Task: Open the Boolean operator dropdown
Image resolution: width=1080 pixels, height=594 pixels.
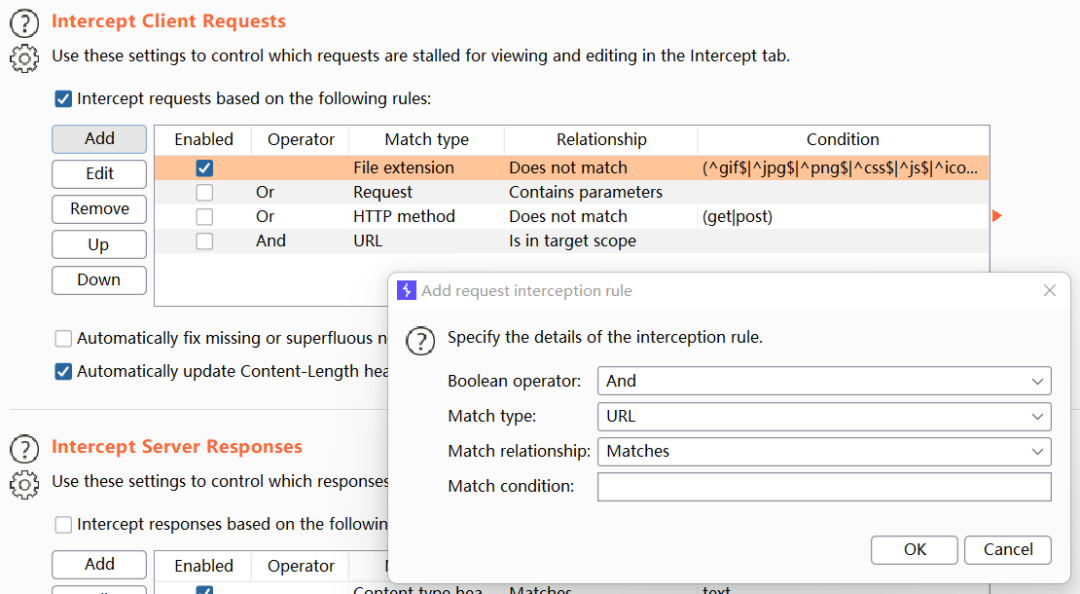Action: tap(824, 381)
